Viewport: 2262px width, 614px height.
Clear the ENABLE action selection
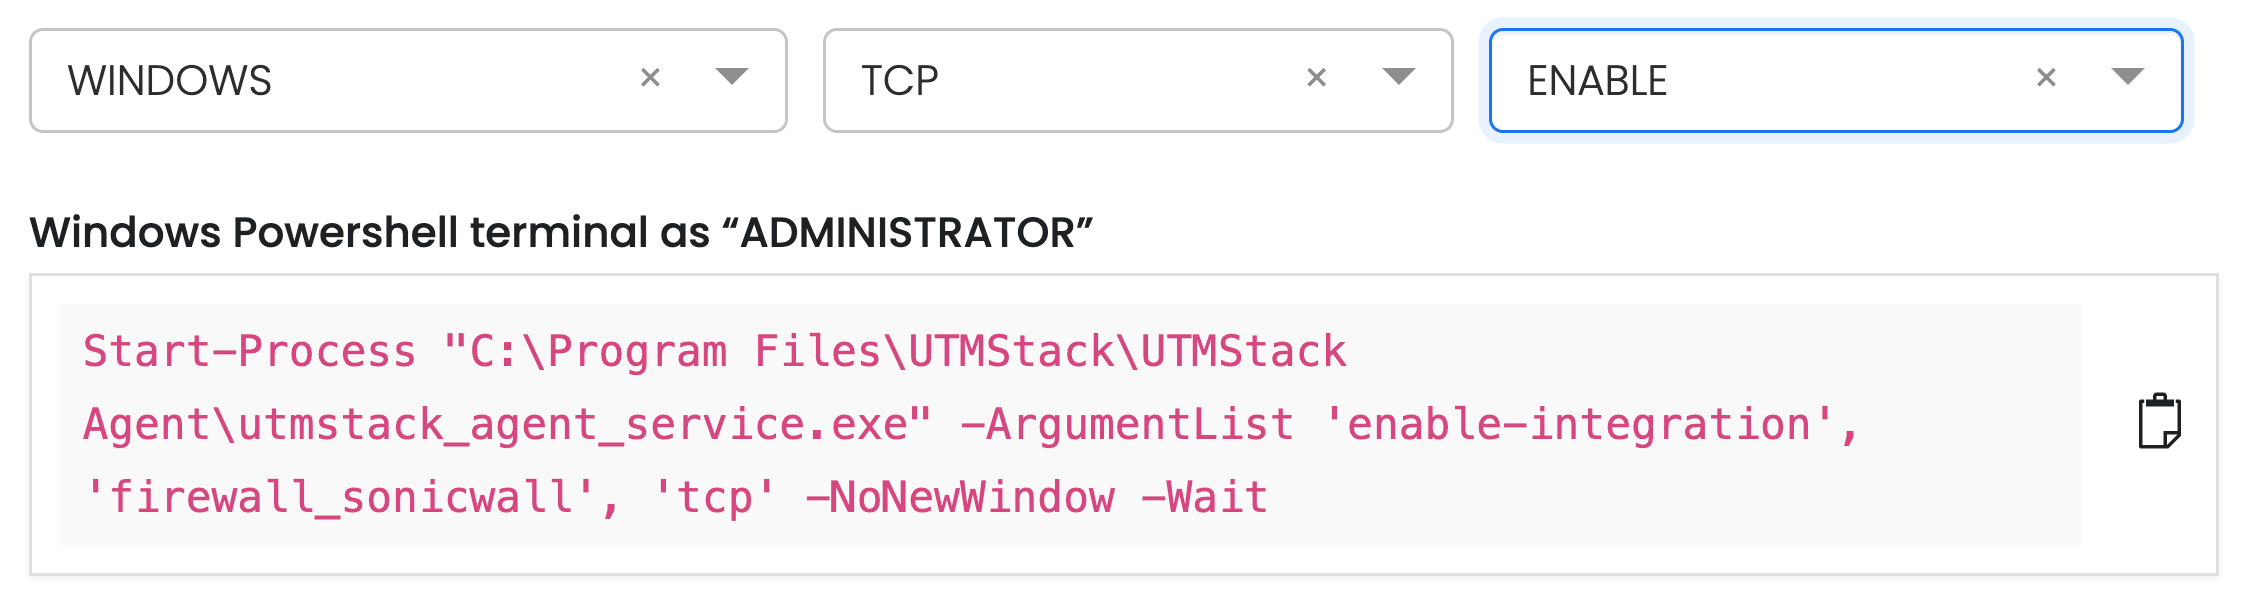tap(2046, 78)
